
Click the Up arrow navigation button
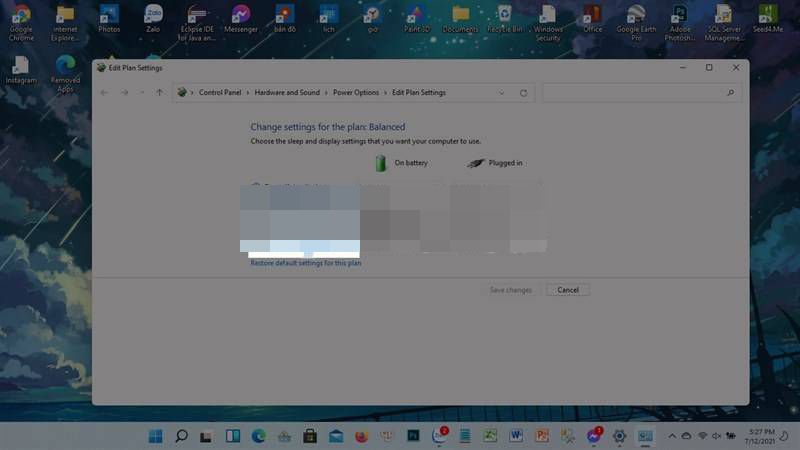[159, 93]
